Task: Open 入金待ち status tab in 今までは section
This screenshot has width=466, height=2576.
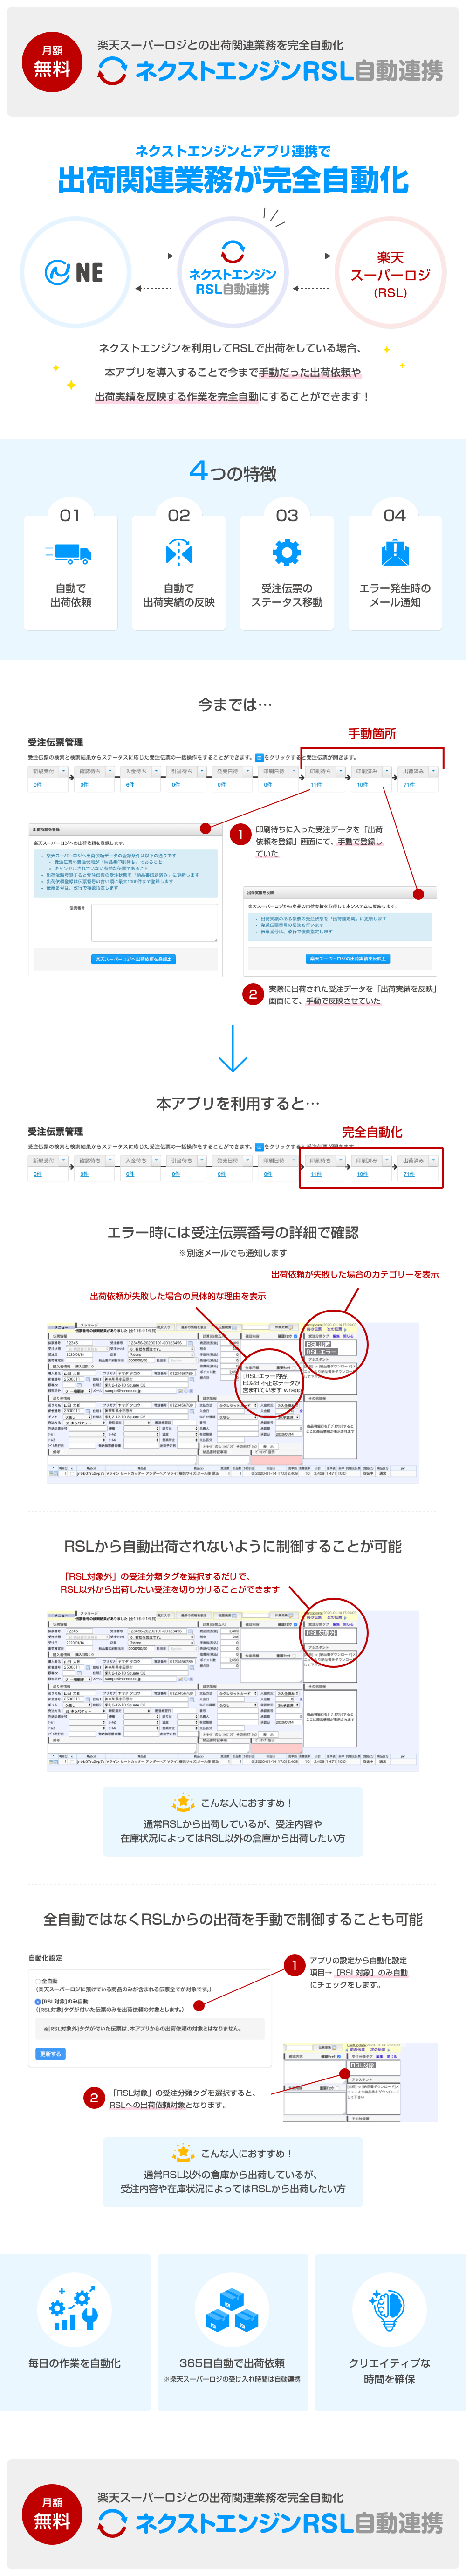Action: pyautogui.click(x=135, y=771)
